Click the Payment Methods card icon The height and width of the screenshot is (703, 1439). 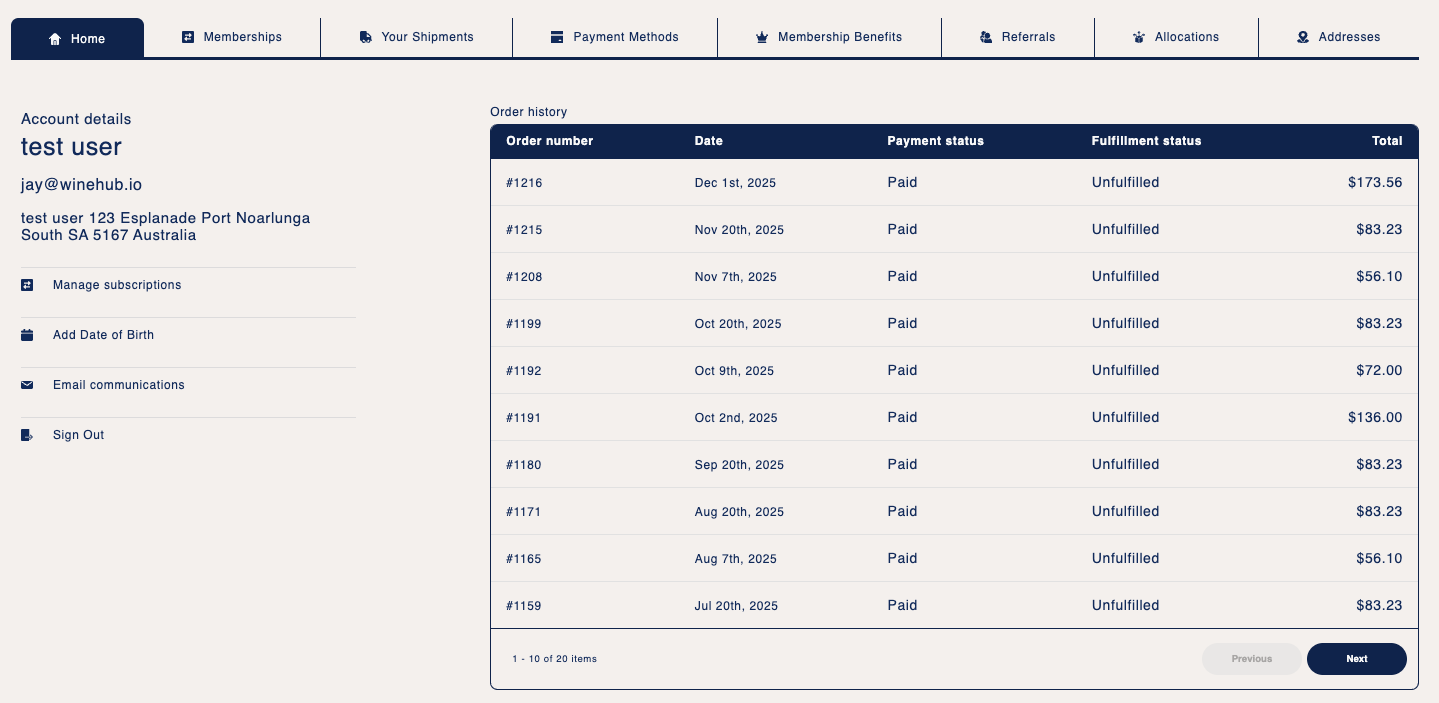tap(557, 37)
